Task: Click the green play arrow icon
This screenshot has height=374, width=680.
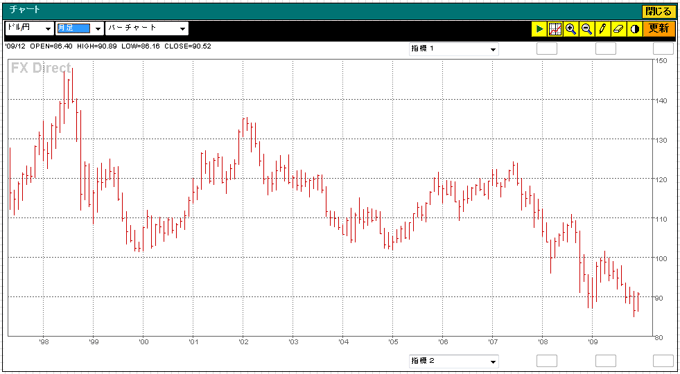Action: point(539,29)
